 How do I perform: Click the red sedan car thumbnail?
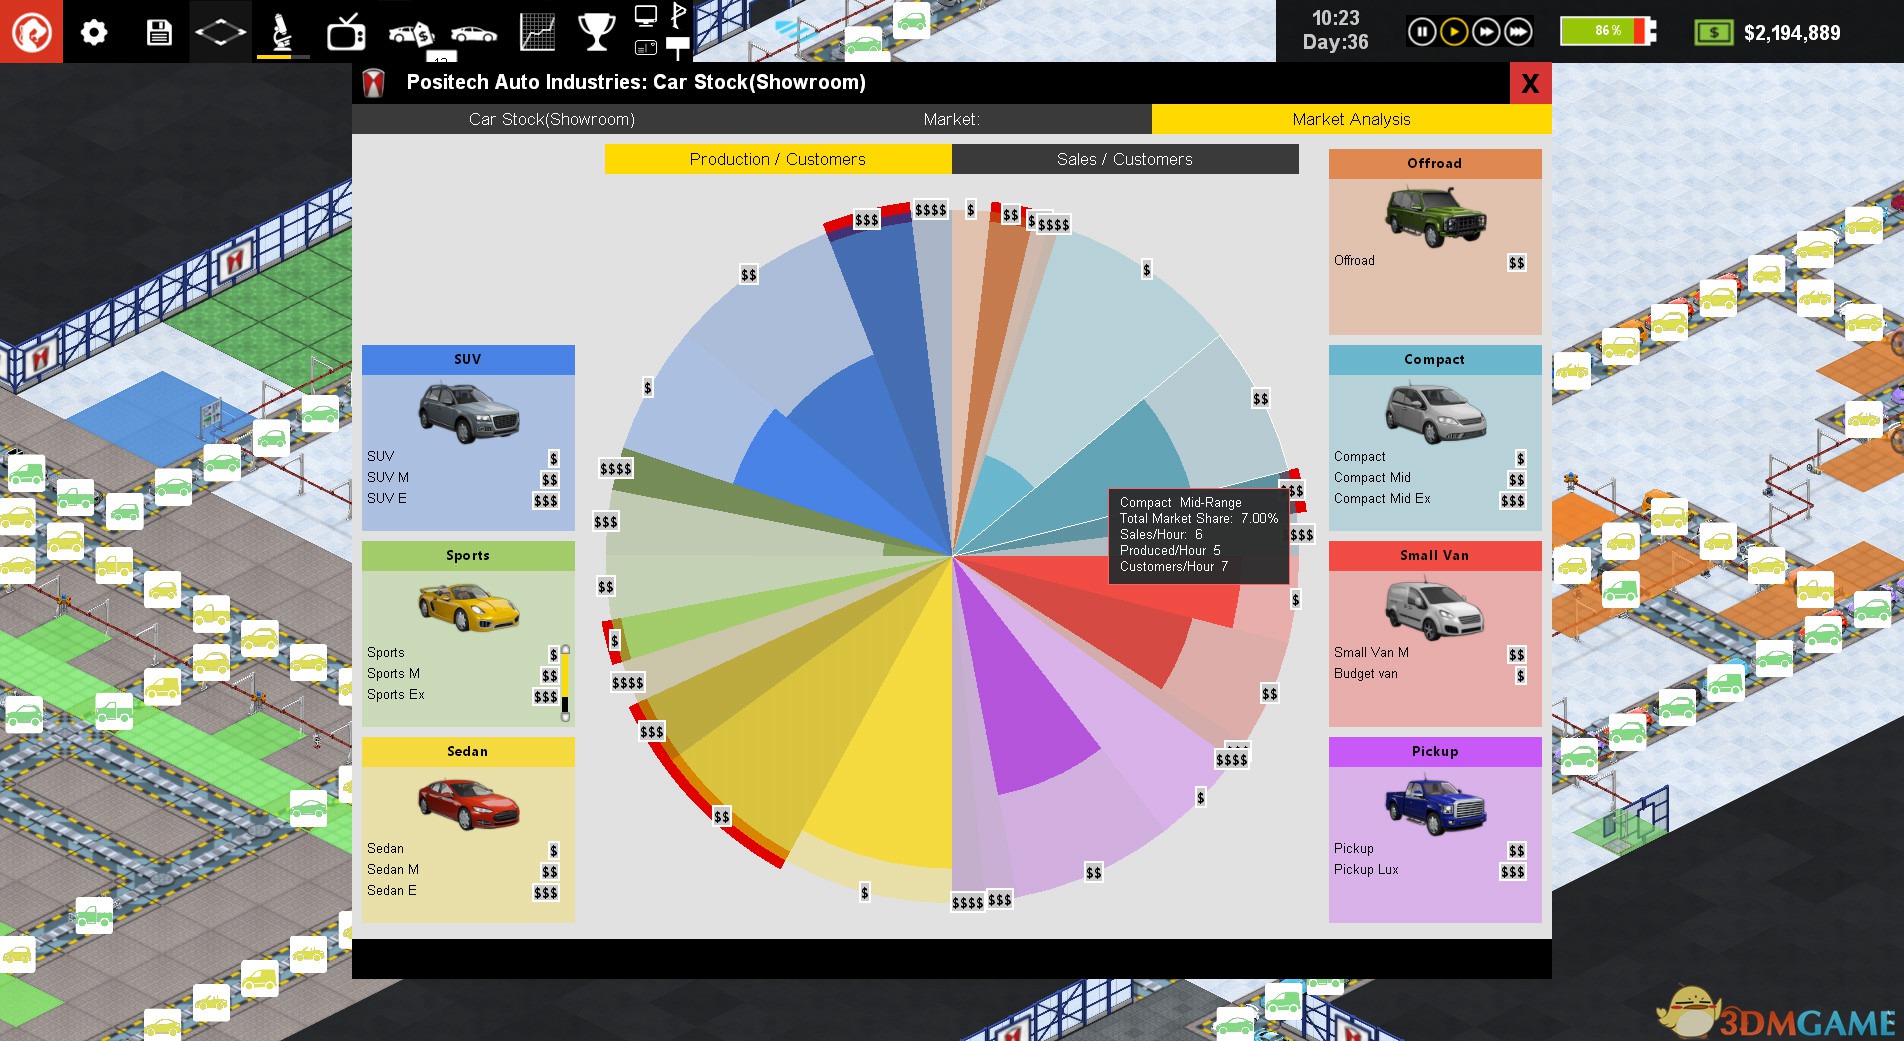pos(469,804)
